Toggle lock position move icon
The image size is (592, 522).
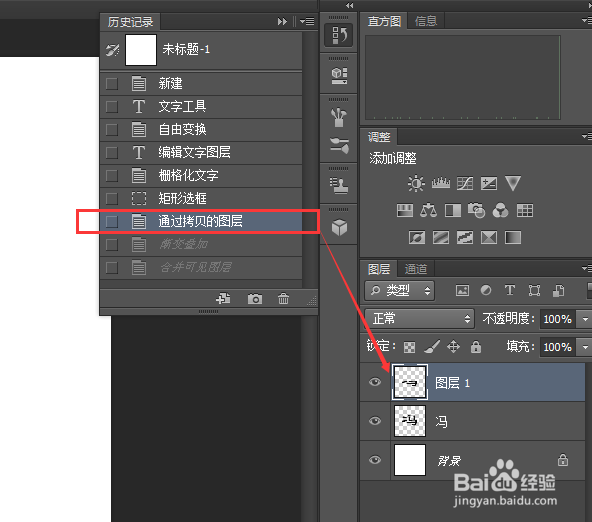453,346
